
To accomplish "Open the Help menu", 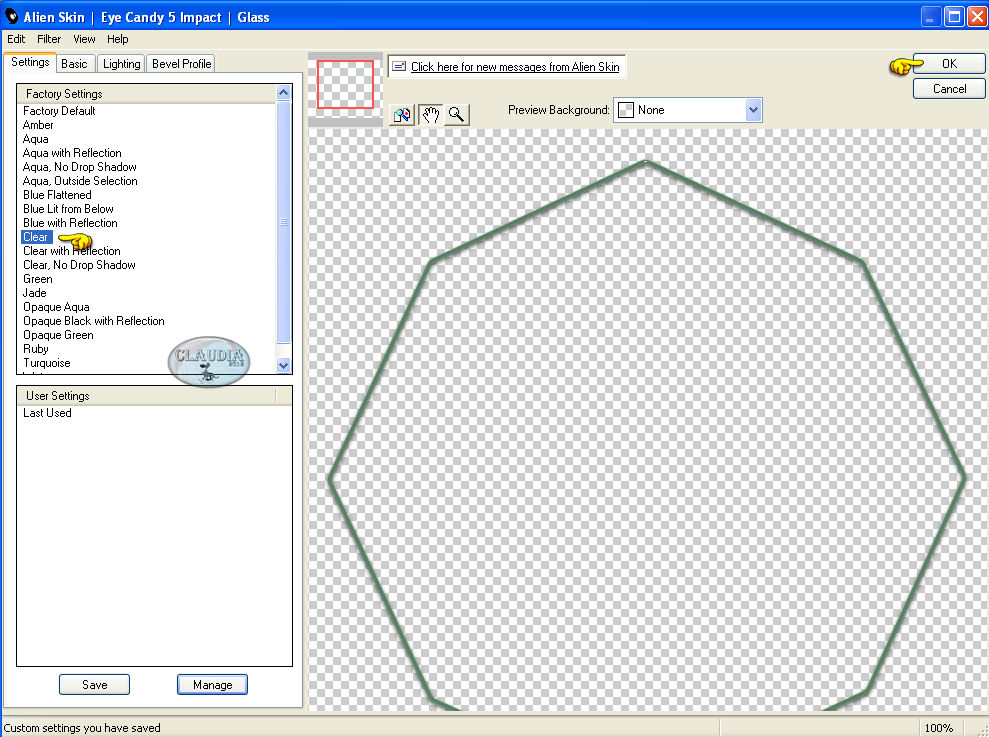I will click(117, 39).
